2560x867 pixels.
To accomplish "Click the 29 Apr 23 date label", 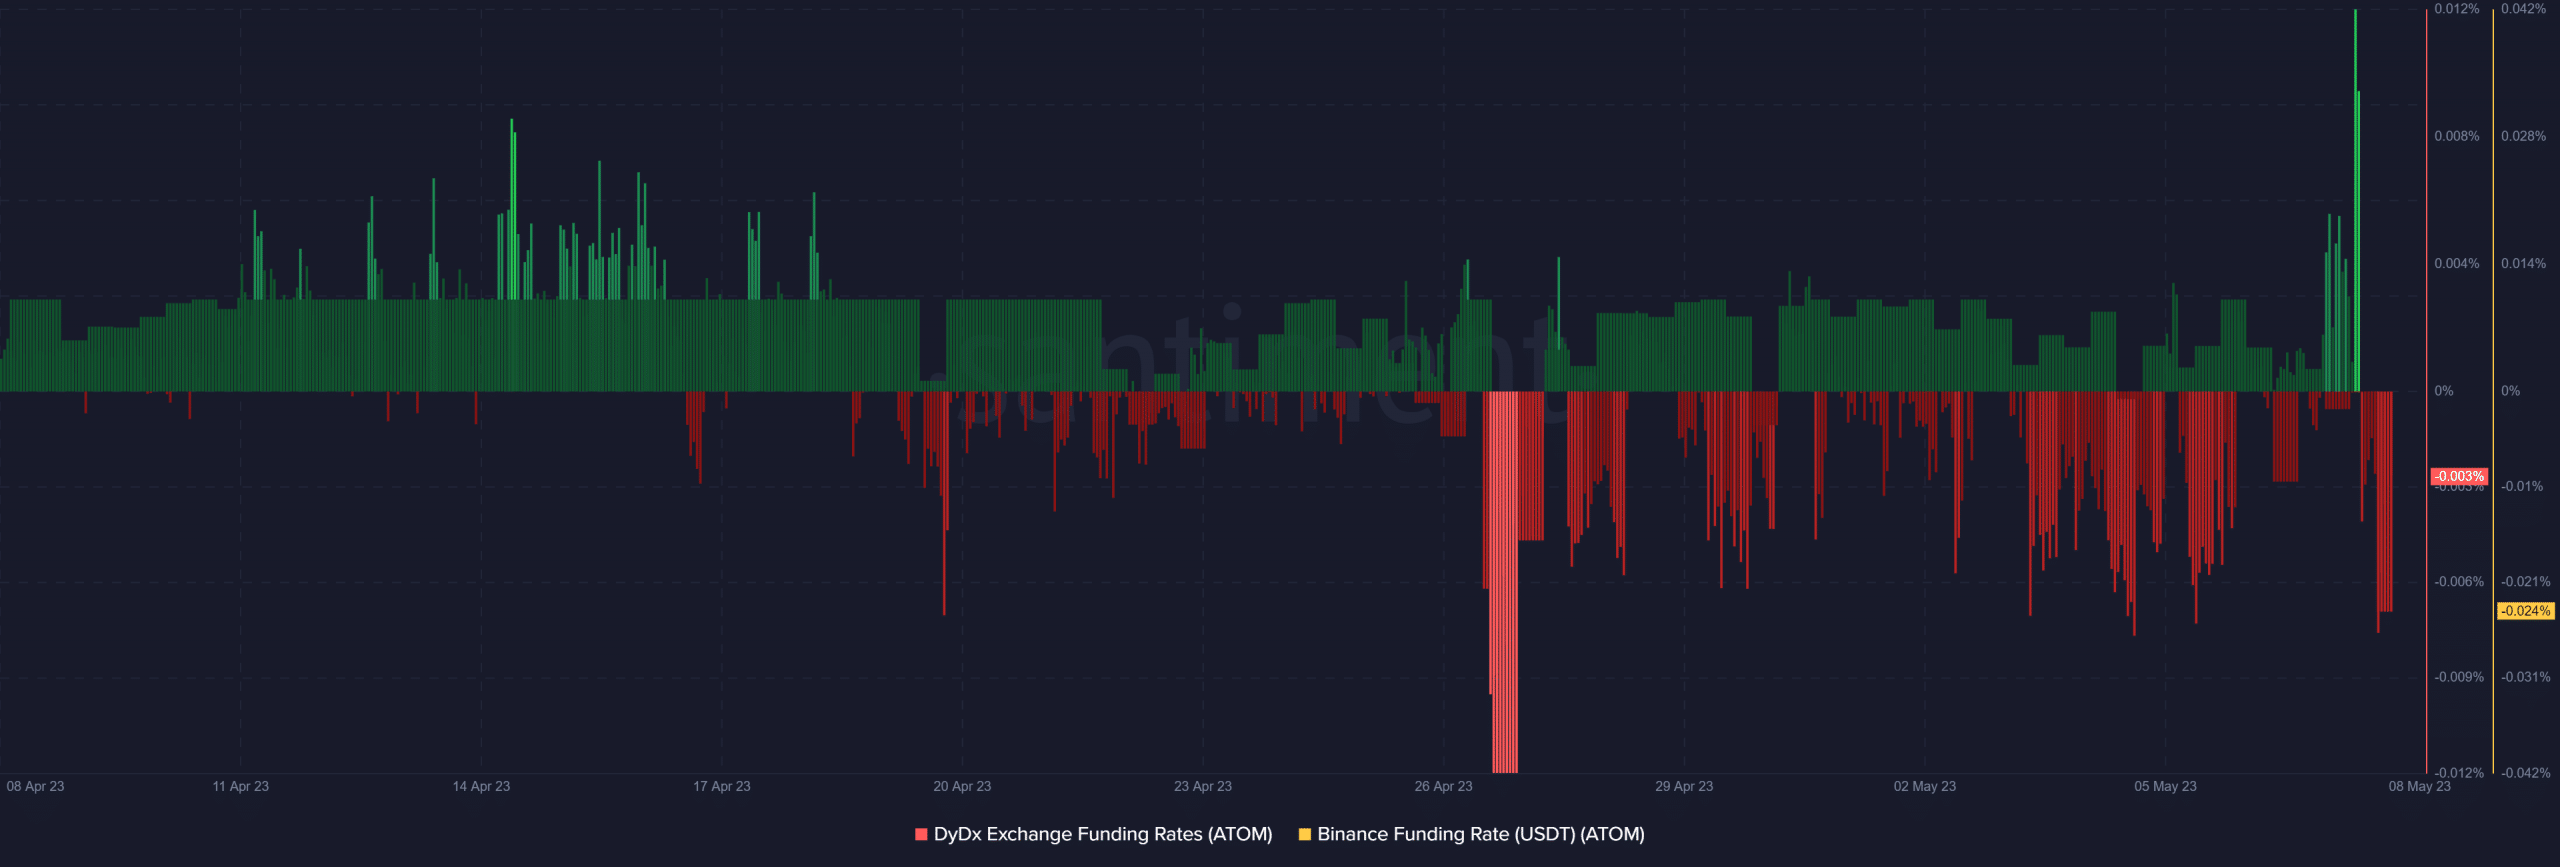I will pyautogui.click(x=1684, y=786).
